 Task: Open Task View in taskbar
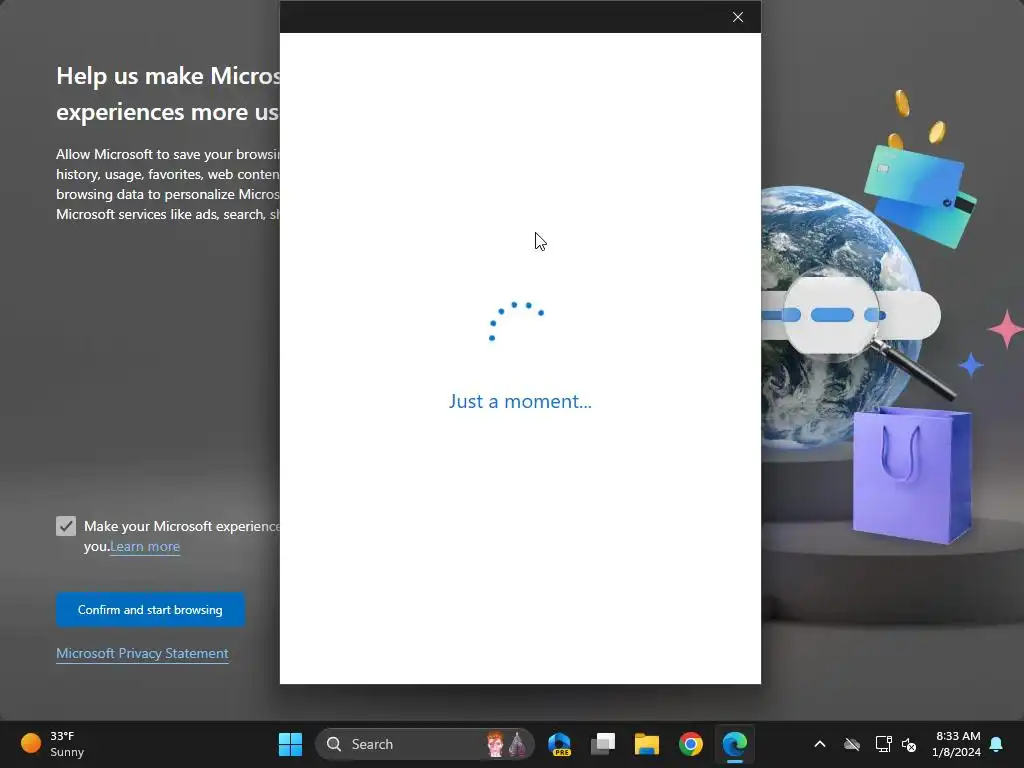[x=603, y=744]
